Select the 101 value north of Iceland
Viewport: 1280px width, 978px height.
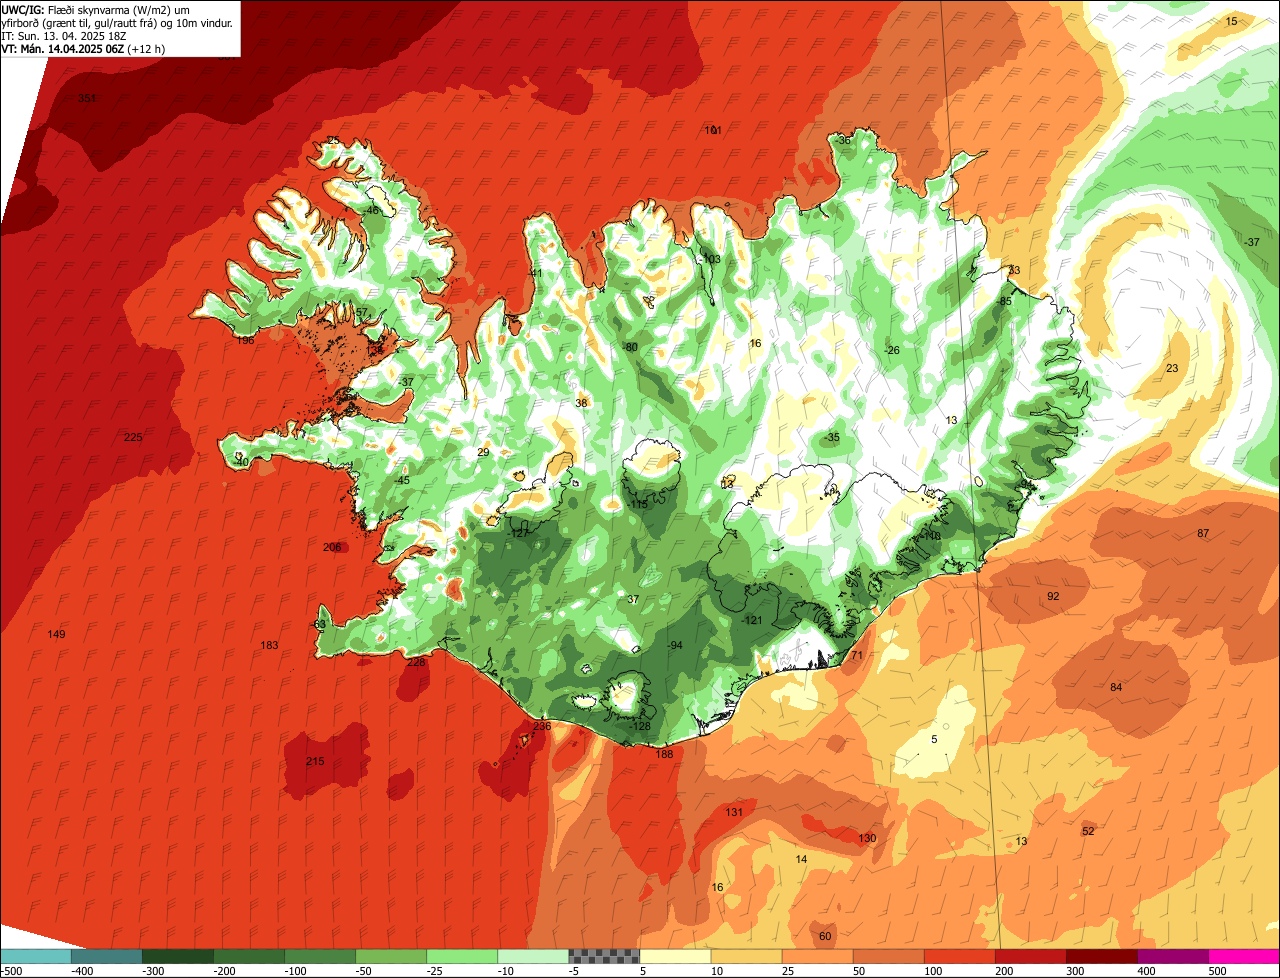[713, 130]
